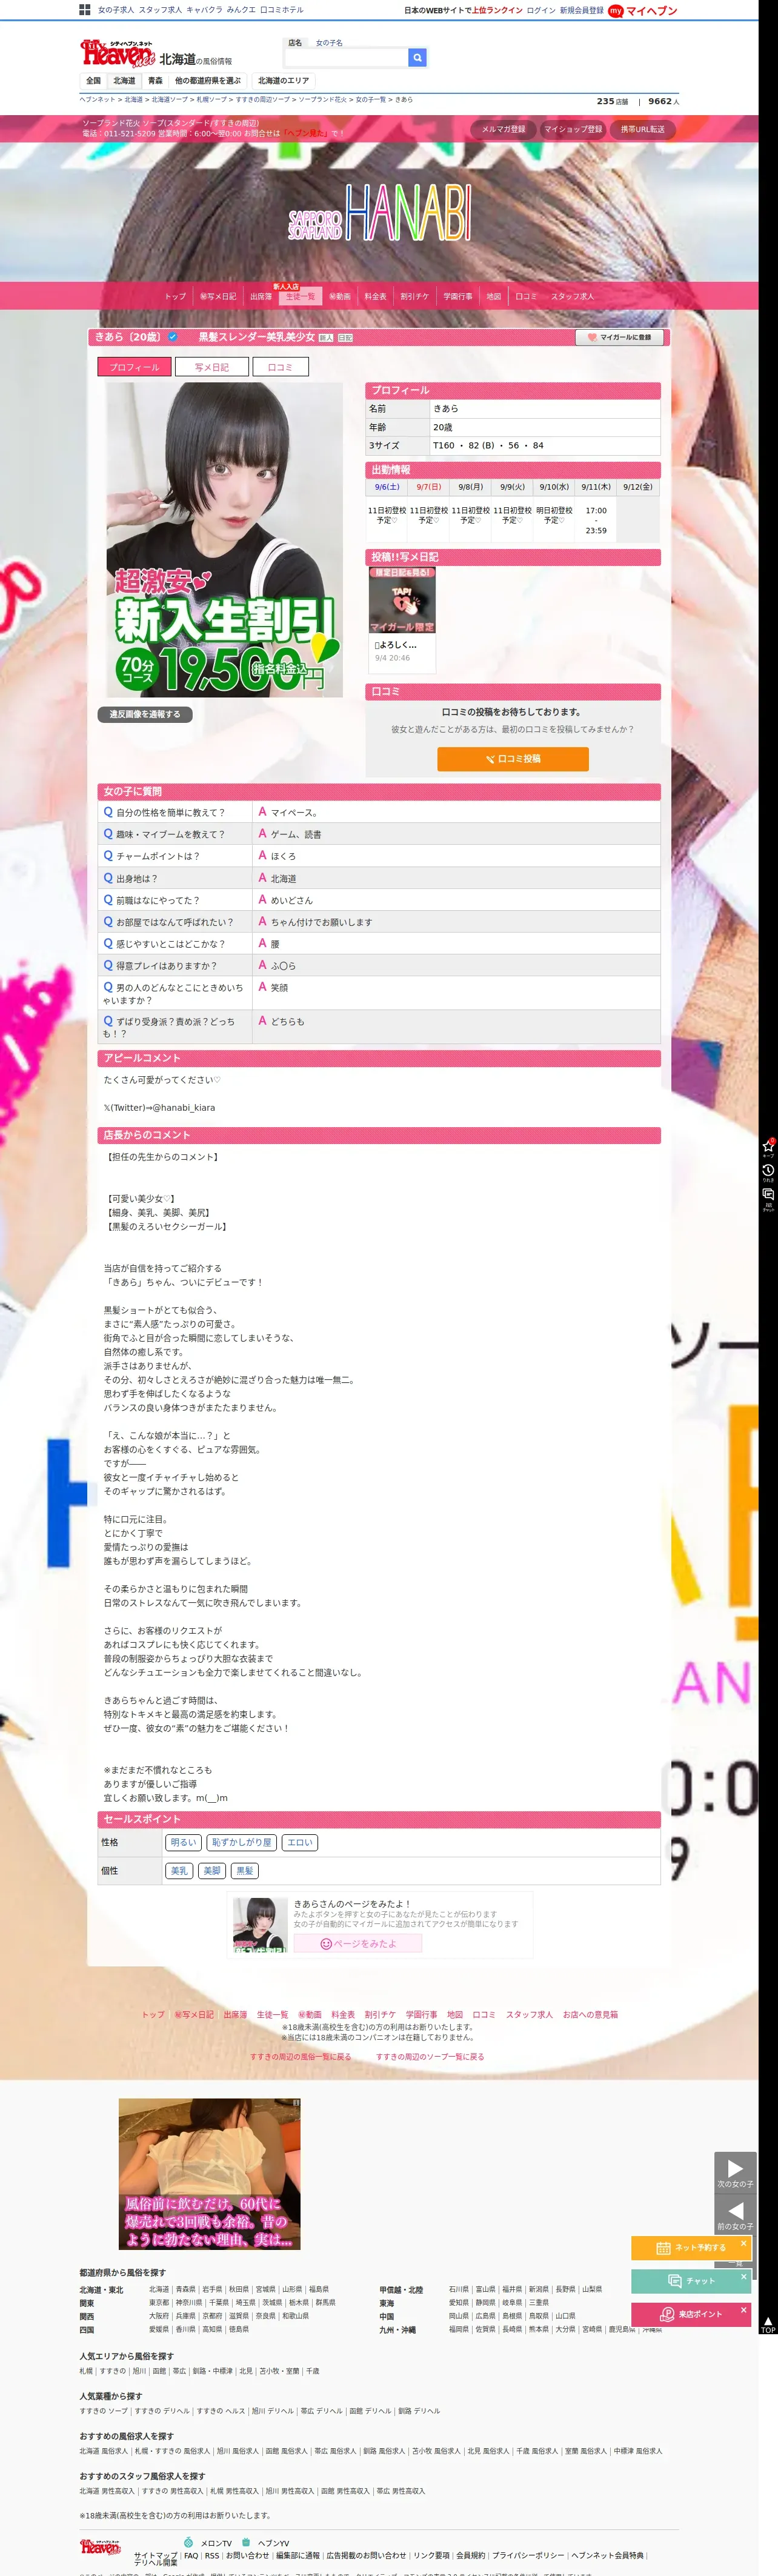This screenshot has height=2576, width=778.
Task: Click お店への意見箱 link
Action: pos(590,2015)
